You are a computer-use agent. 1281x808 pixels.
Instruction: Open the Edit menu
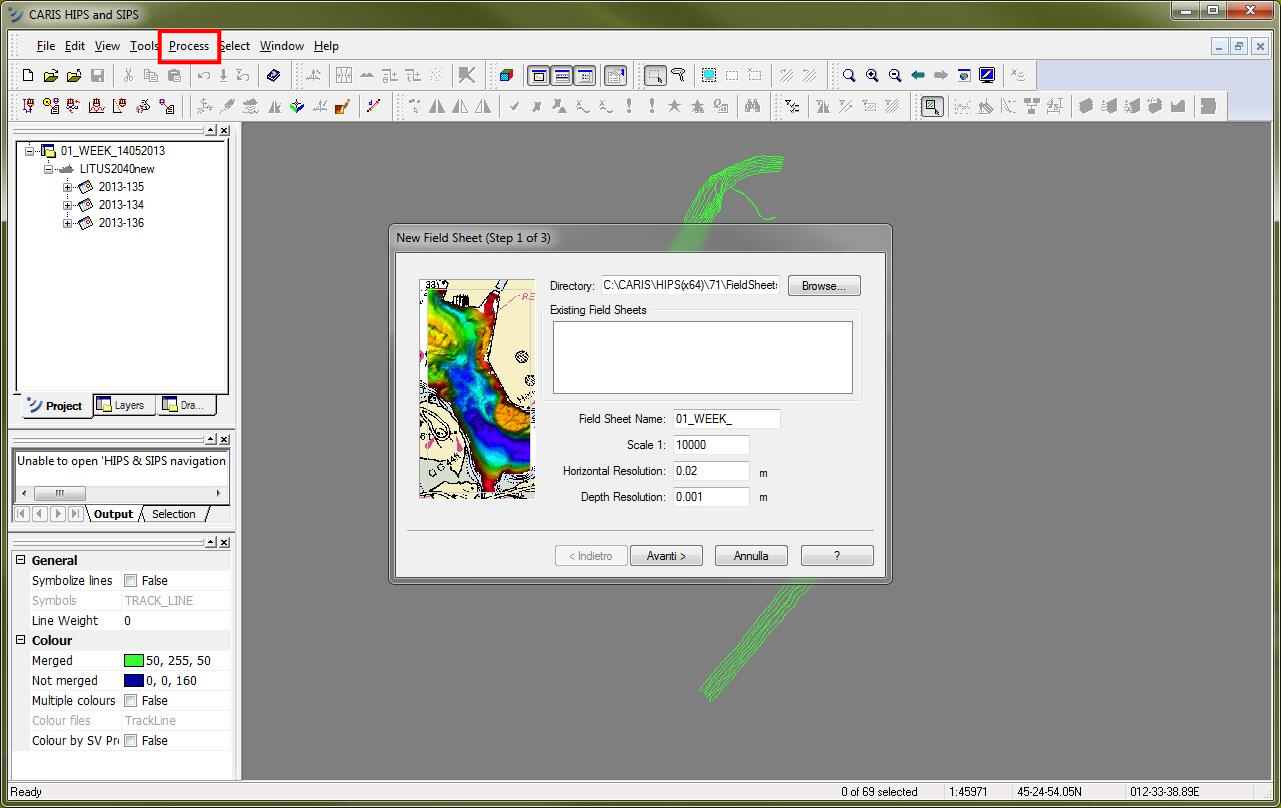pyautogui.click(x=75, y=46)
